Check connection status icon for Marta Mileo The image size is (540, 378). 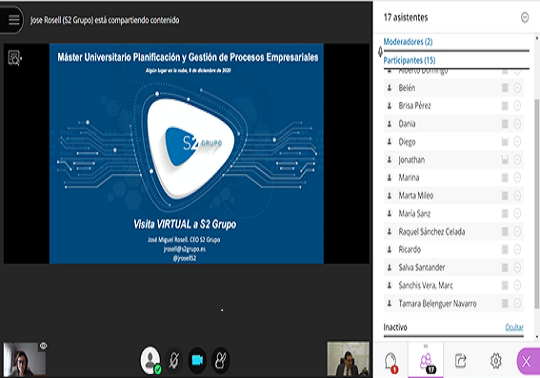click(505, 196)
